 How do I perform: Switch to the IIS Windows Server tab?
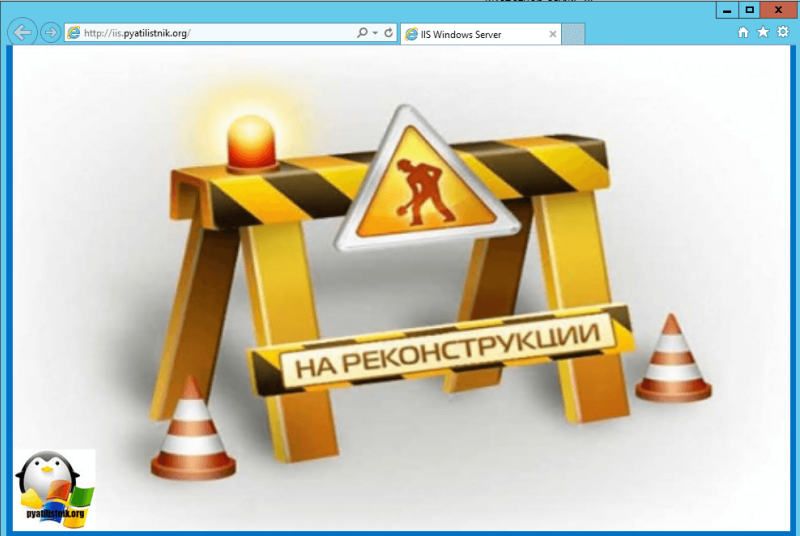[481, 34]
